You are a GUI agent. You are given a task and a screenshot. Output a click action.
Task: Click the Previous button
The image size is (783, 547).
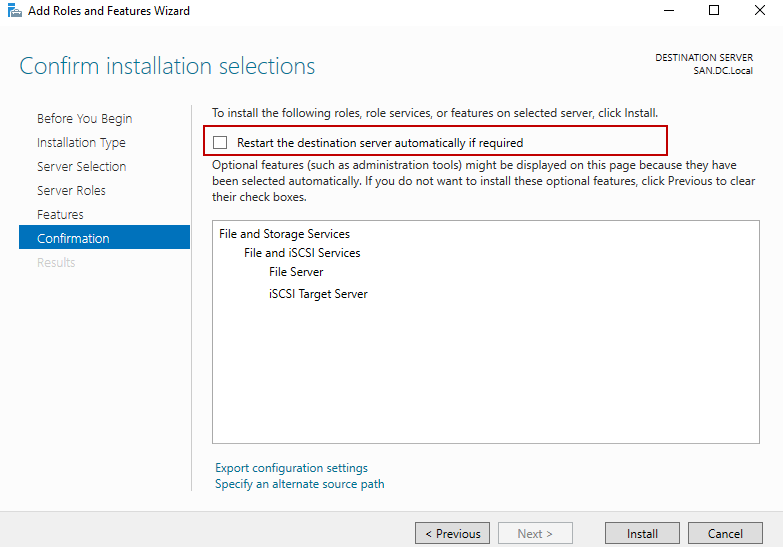[452, 534]
